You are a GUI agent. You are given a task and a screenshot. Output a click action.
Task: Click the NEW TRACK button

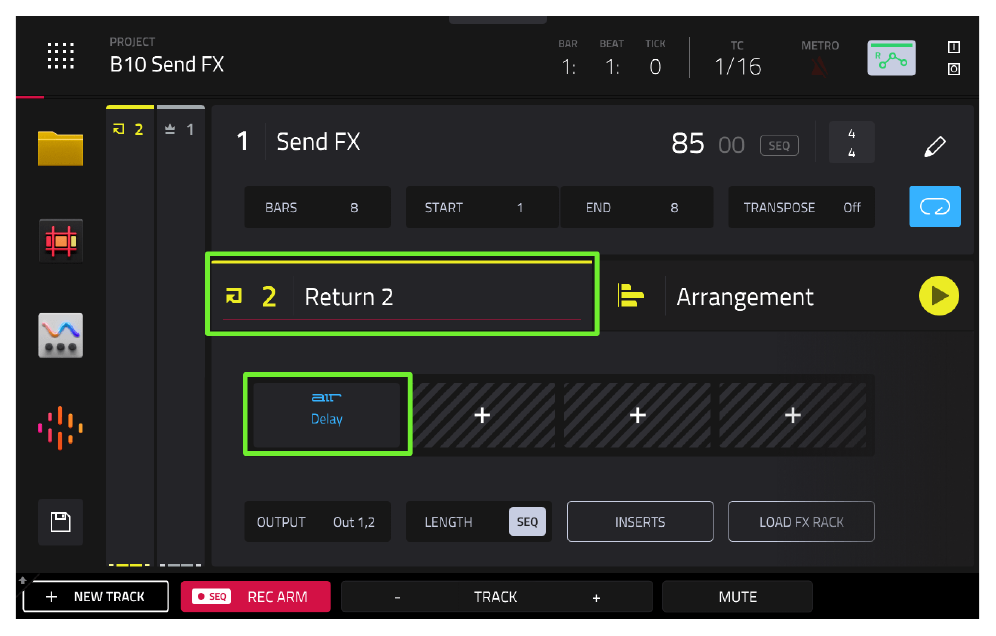(96, 597)
